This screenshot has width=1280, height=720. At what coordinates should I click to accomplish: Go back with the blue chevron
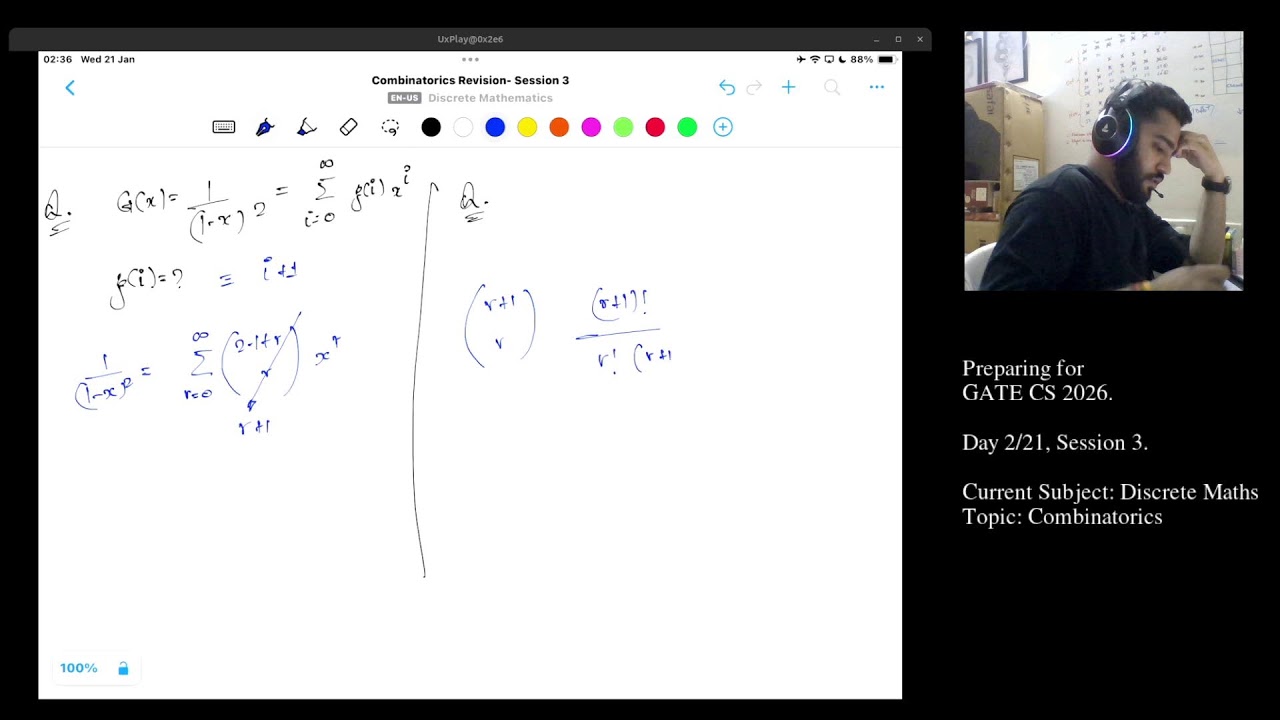tap(70, 88)
